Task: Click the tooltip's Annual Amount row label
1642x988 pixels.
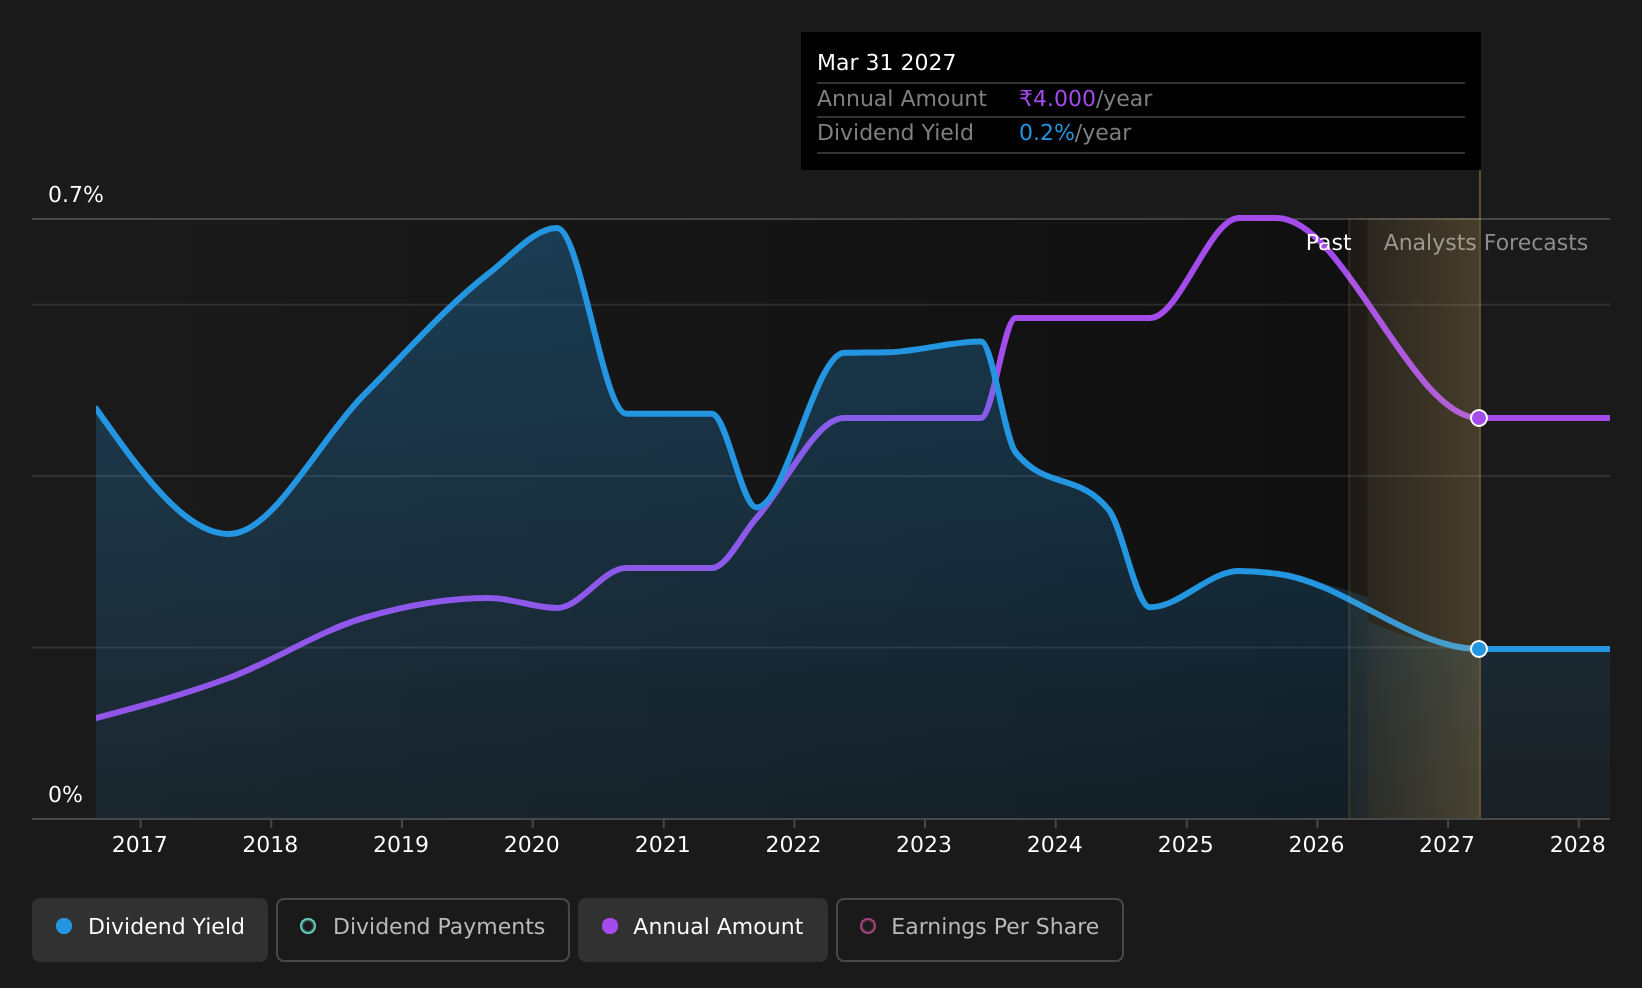Action: 902,99
